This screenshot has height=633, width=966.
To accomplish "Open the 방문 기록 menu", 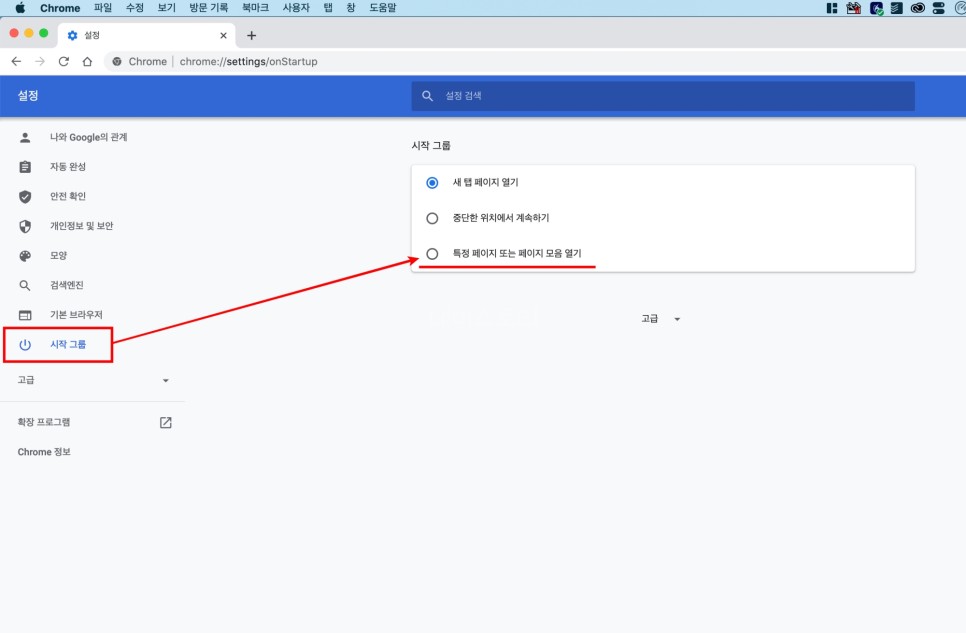I will [x=208, y=7].
